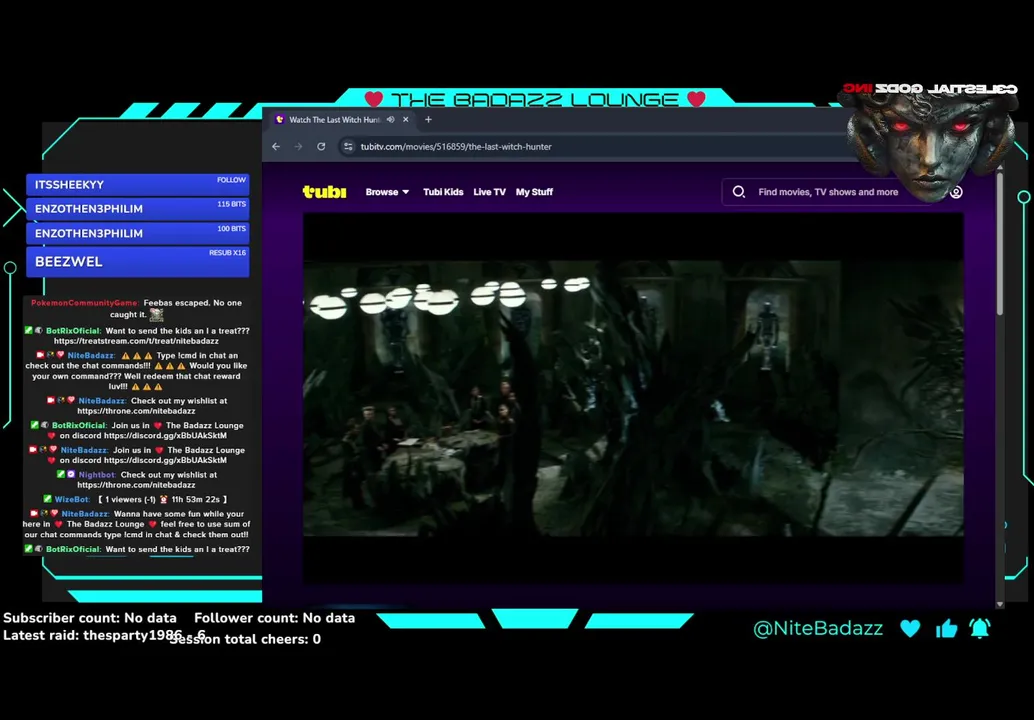Click Follower count label
Screen dimensions: 1034x720
tap(274, 618)
